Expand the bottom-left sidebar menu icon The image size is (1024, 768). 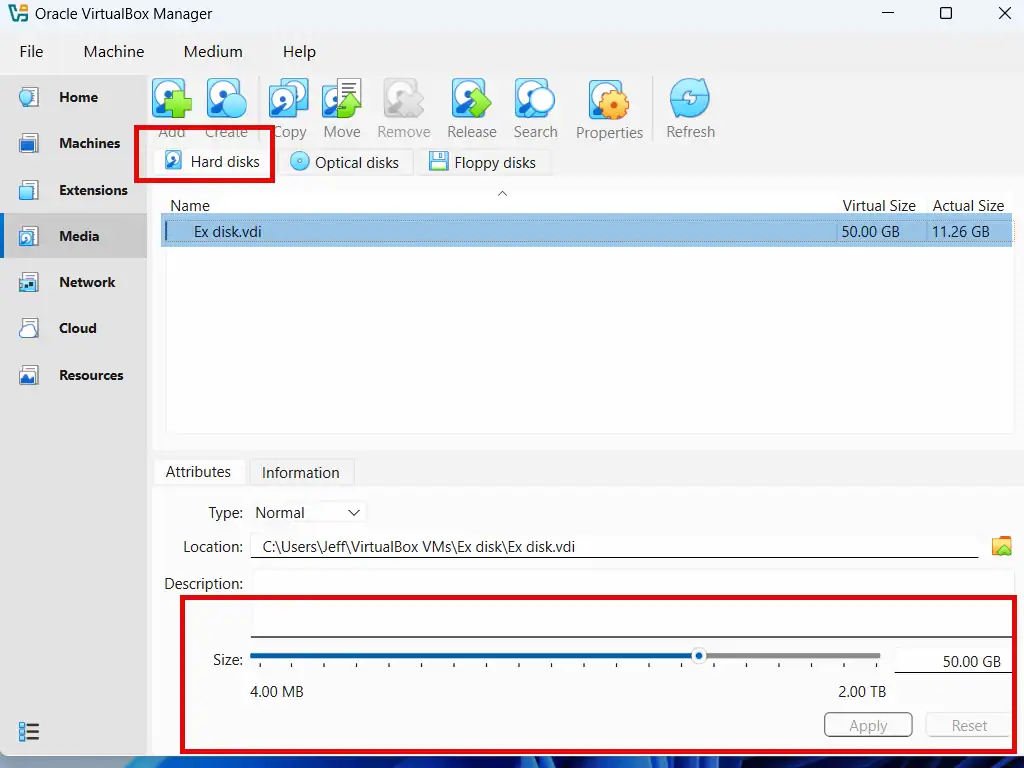pyautogui.click(x=29, y=732)
